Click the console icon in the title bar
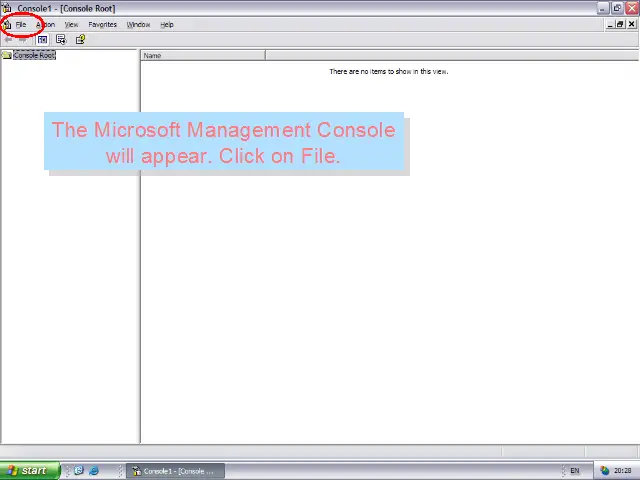The width and height of the screenshot is (640, 480). click(7, 8)
